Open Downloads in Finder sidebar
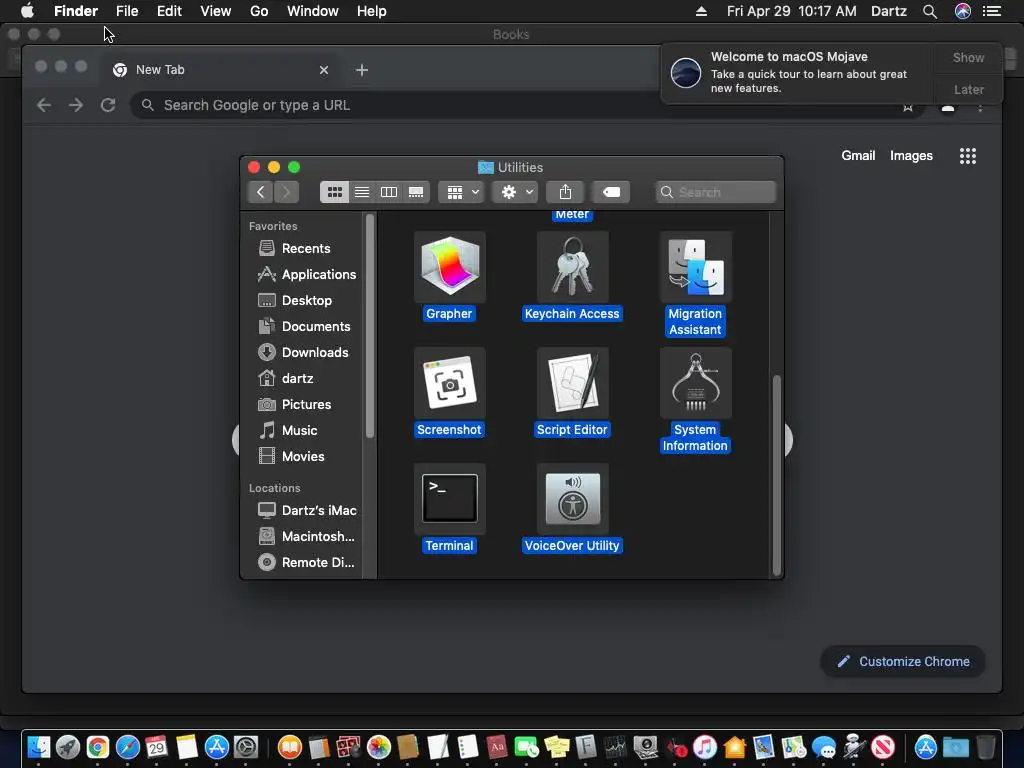This screenshot has width=1024, height=768. pyautogui.click(x=305, y=353)
